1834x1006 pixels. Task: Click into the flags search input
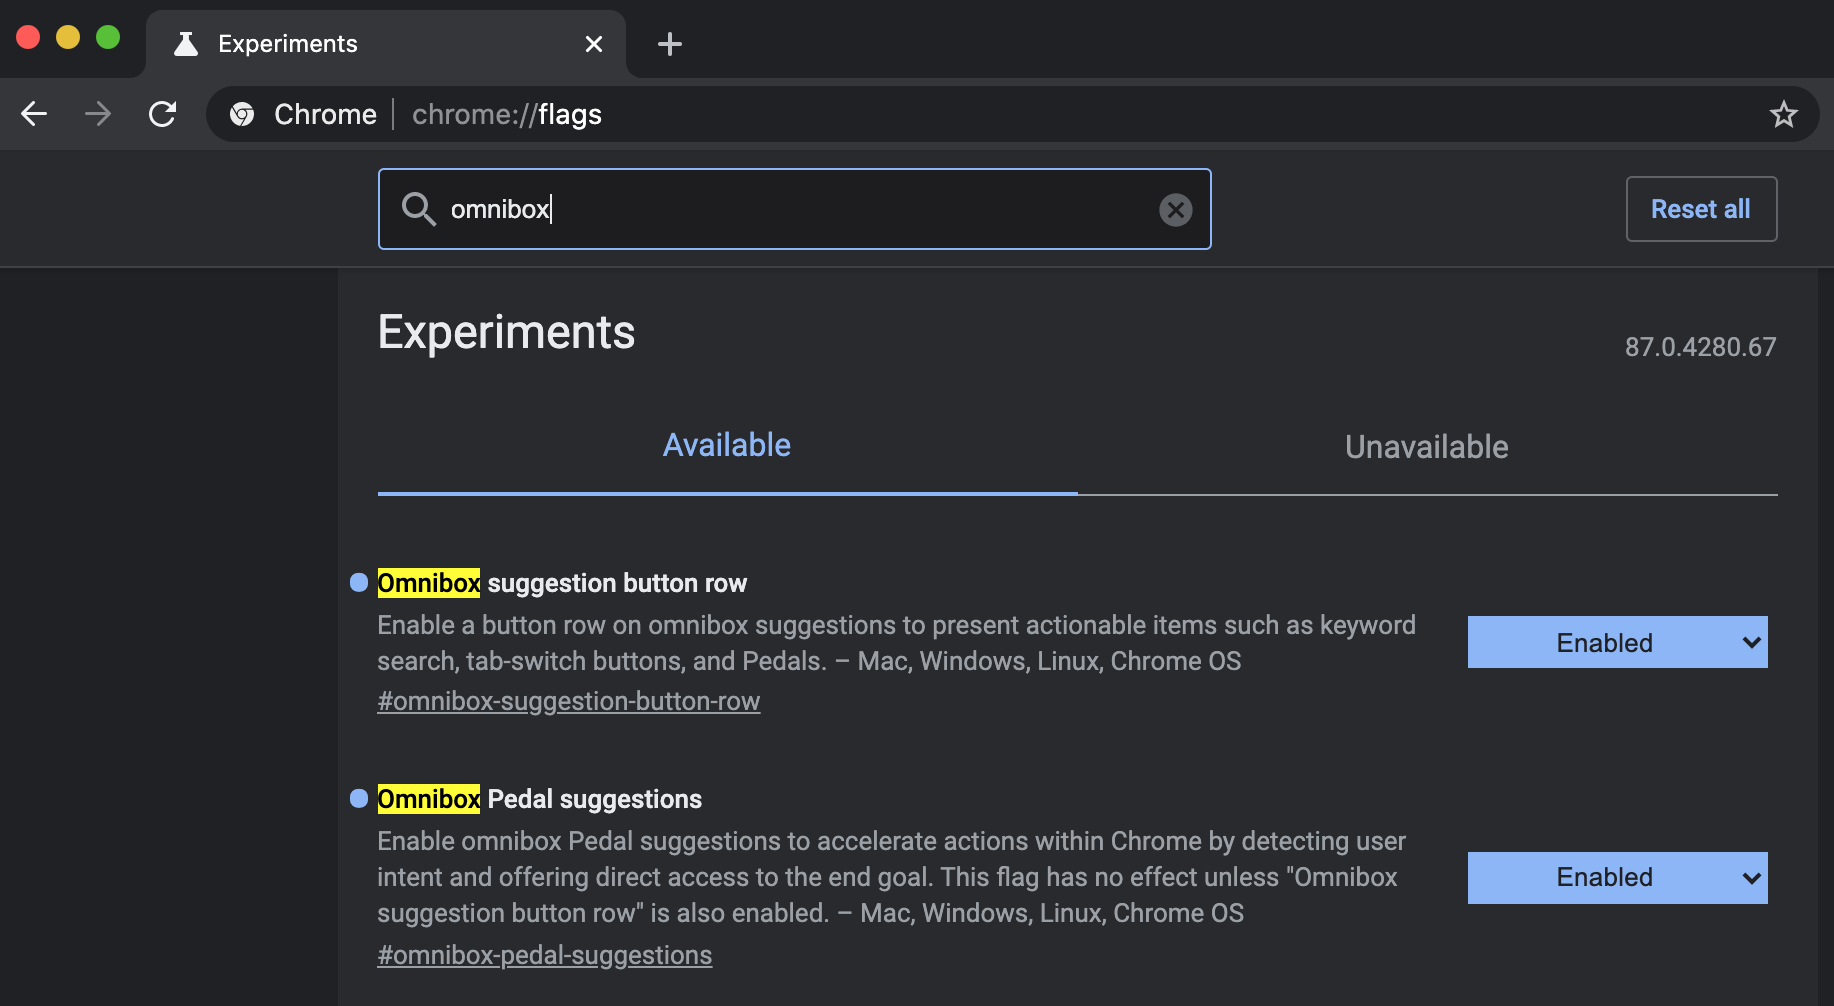tap(800, 210)
